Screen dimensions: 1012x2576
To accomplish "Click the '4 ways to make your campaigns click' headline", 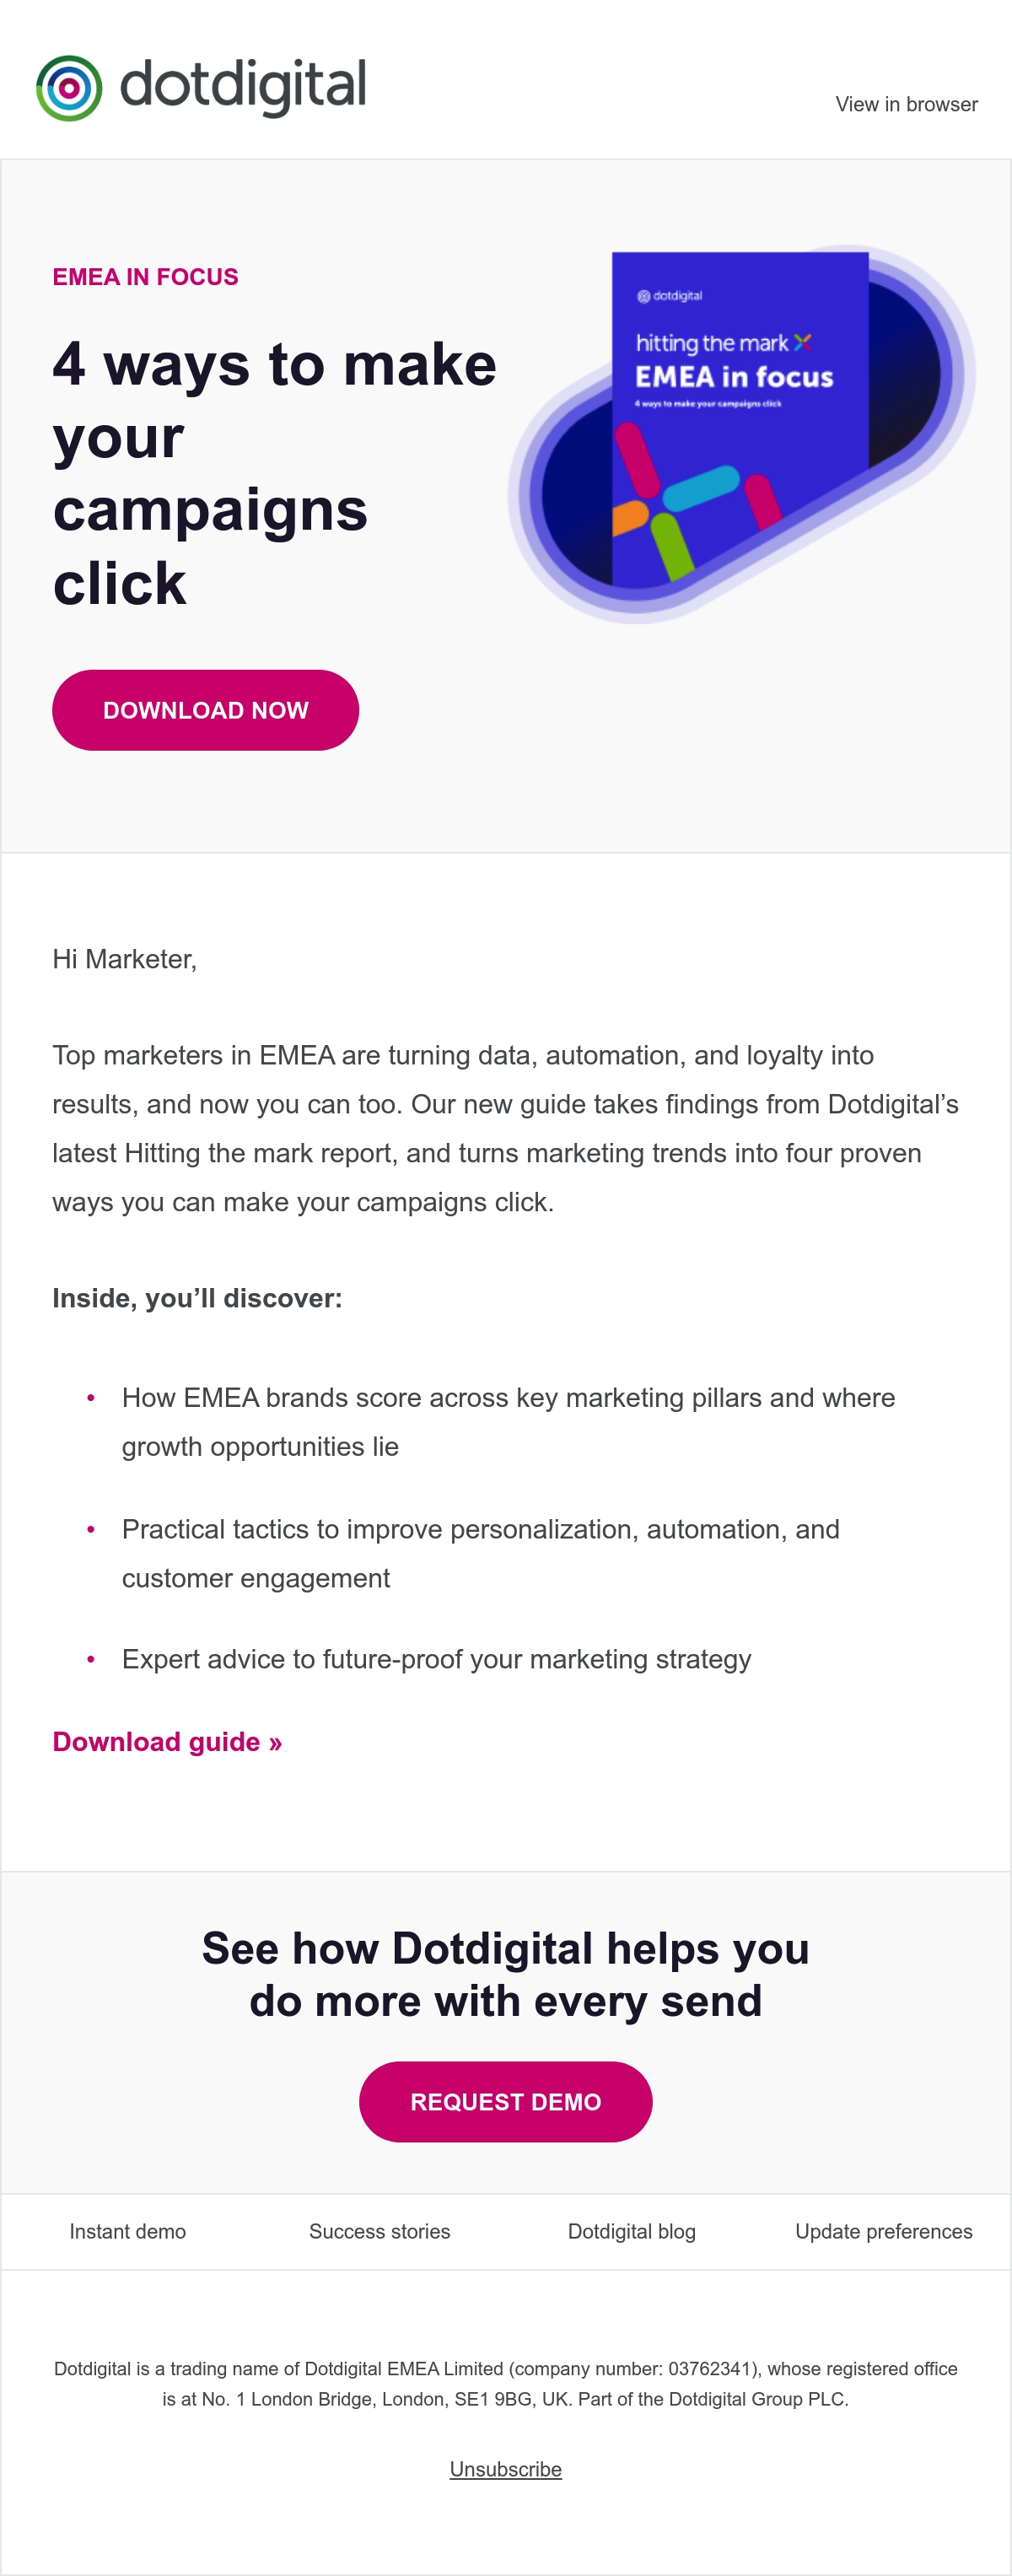I will (x=275, y=473).
